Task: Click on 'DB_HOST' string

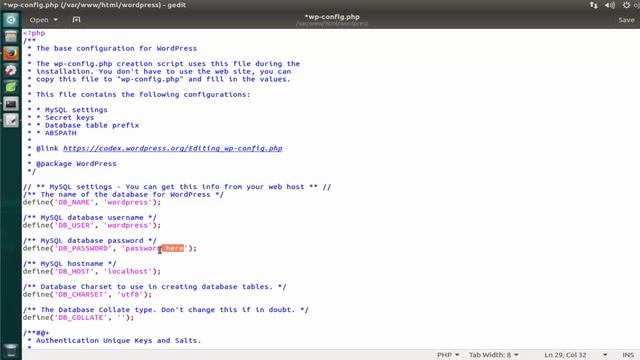Action: (x=74, y=271)
